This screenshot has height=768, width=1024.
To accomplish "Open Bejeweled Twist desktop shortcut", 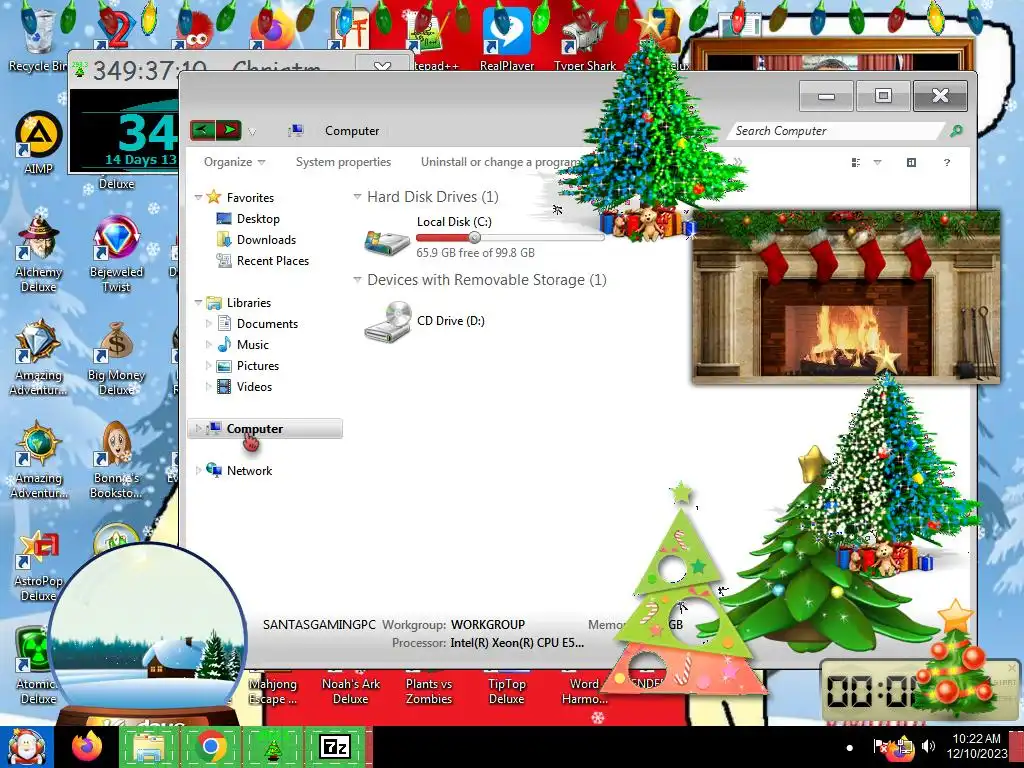I will (116, 253).
